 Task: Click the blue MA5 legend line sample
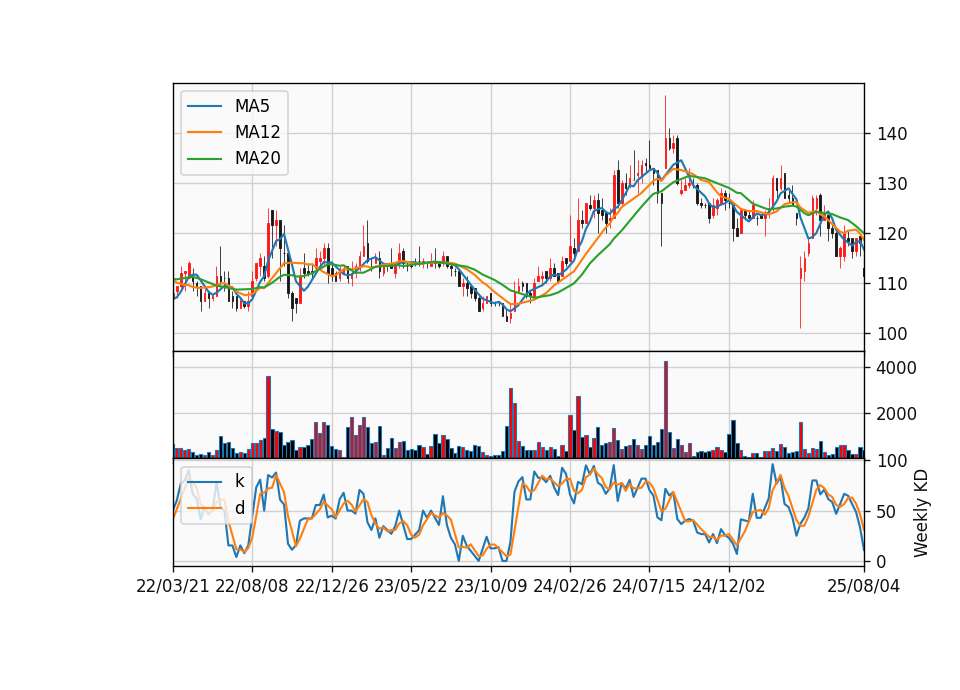204,106
